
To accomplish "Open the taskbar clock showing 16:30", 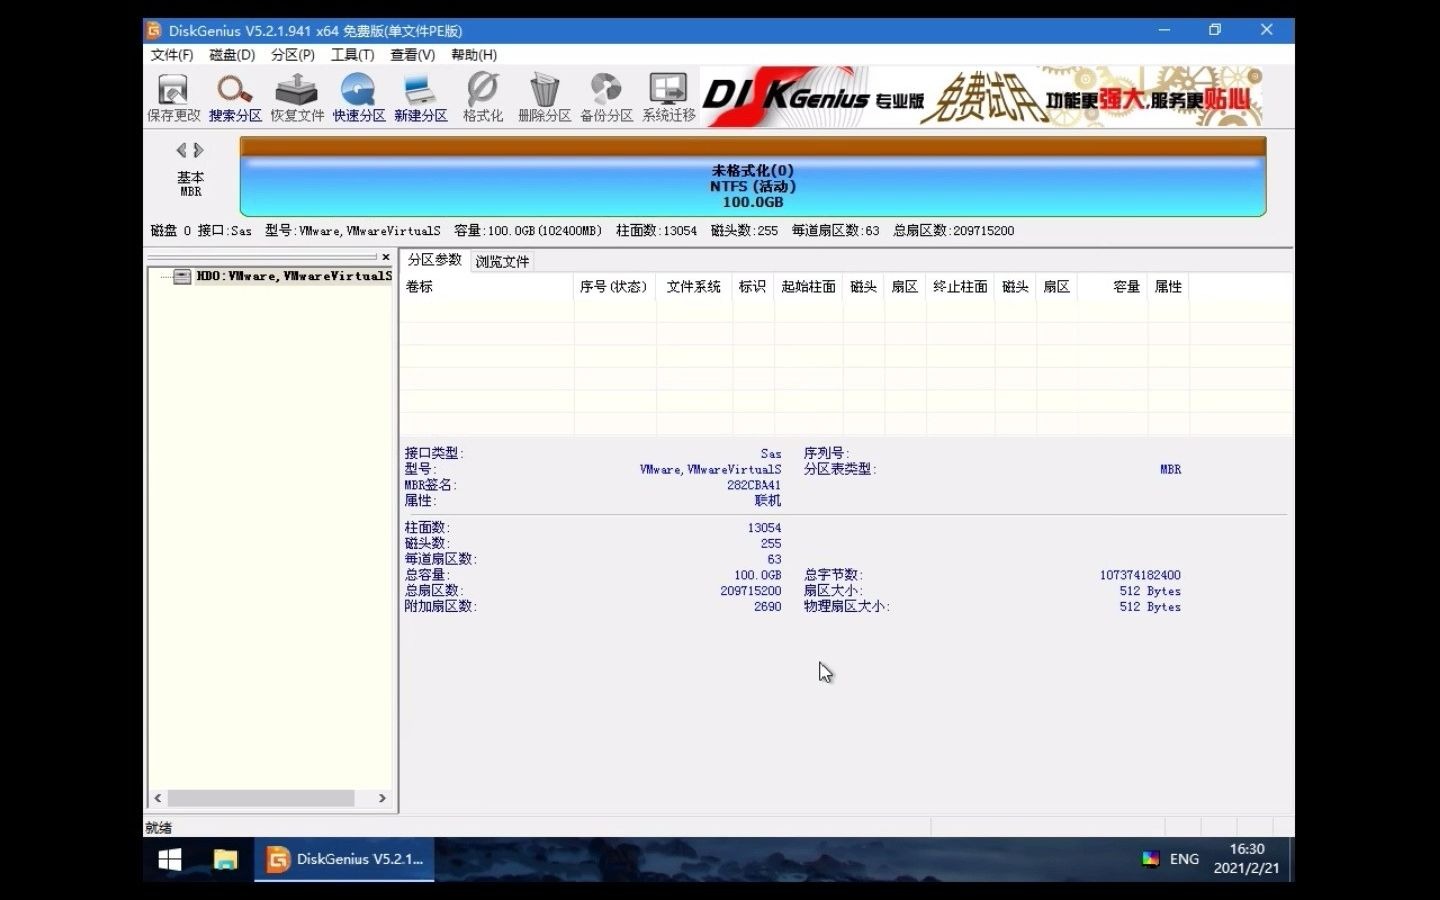I will [1246, 859].
